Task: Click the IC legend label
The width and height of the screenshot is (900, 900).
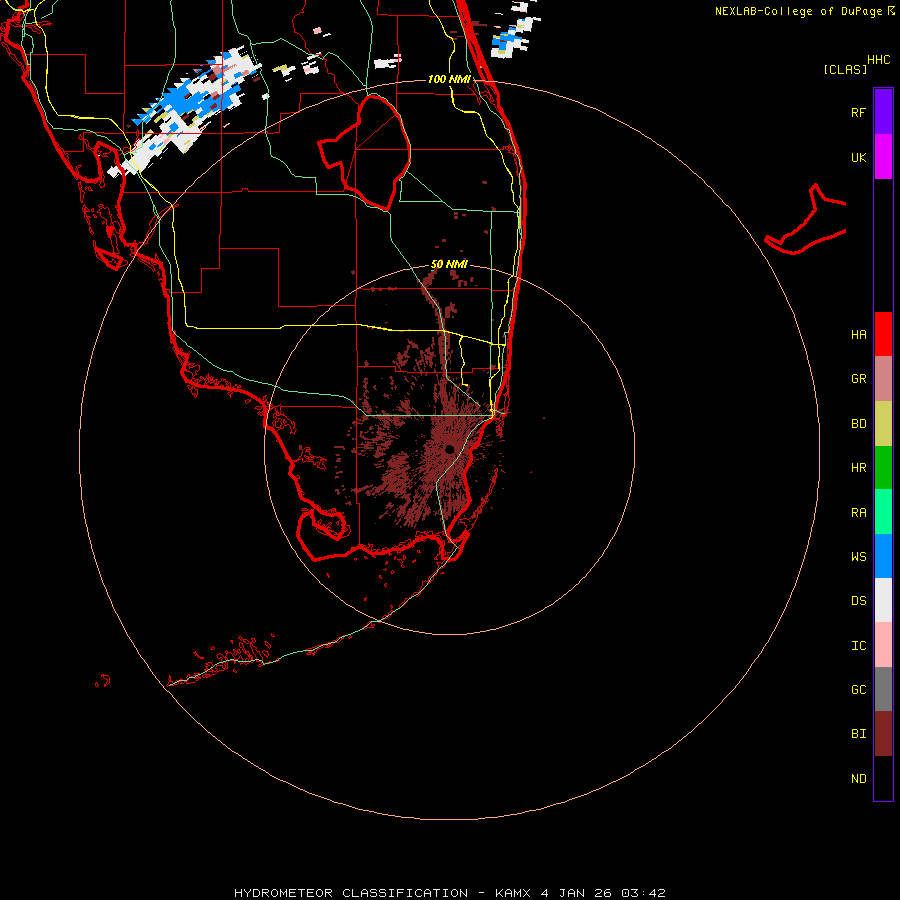Action: (858, 645)
